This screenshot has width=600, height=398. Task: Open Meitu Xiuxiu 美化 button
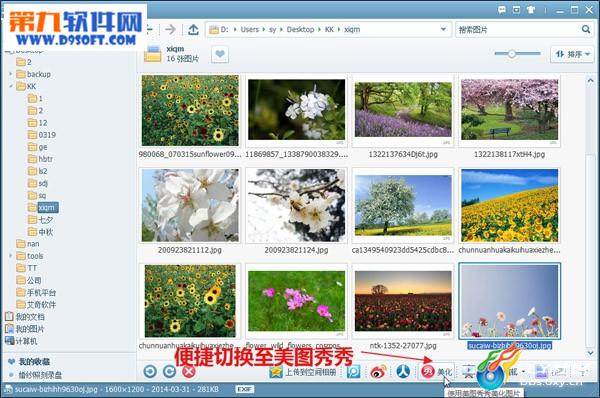(437, 372)
